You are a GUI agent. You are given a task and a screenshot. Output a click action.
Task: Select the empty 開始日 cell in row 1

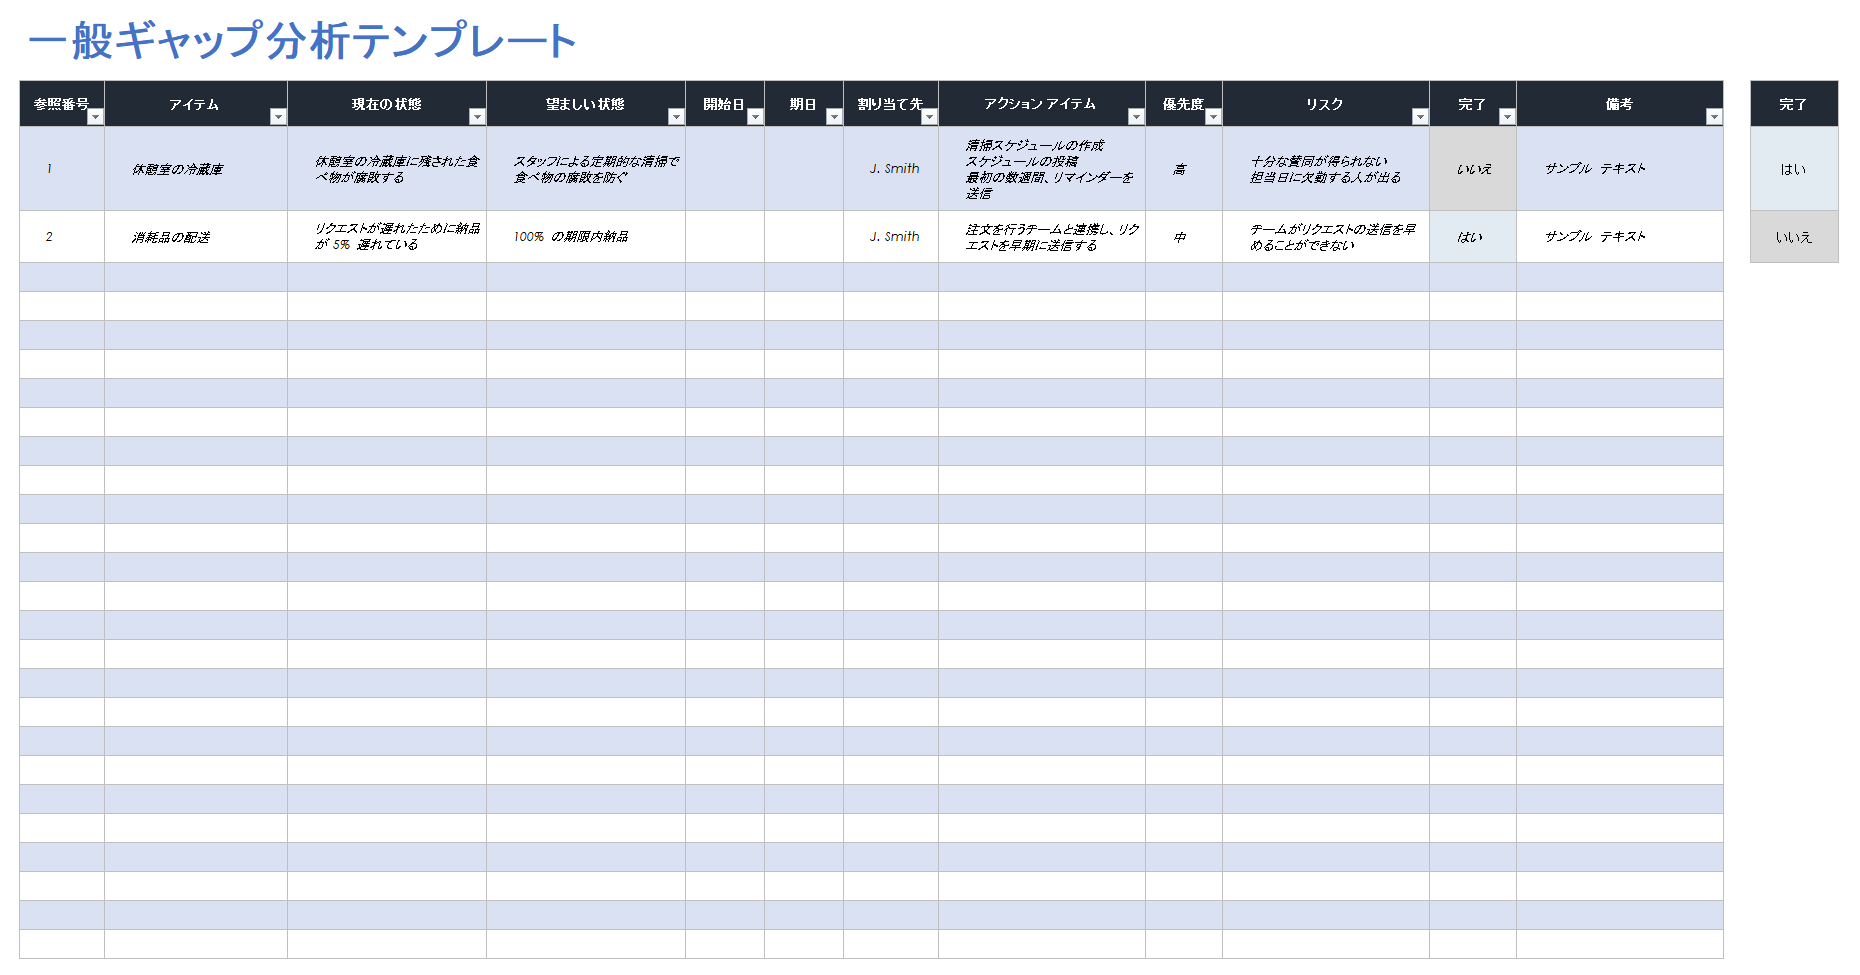pos(725,169)
